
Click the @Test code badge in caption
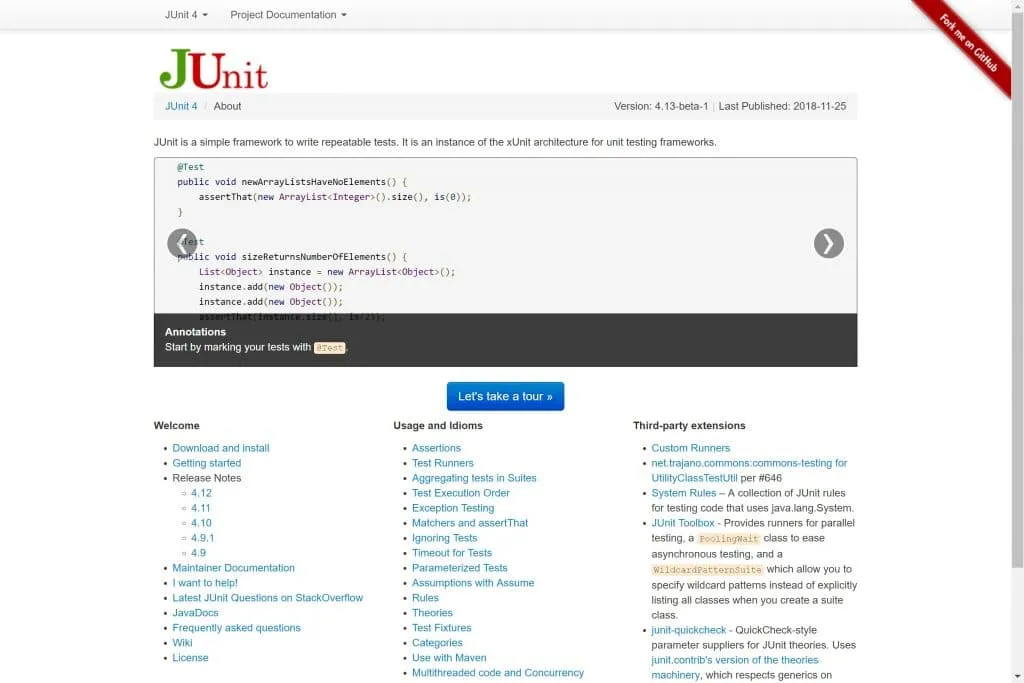click(329, 348)
